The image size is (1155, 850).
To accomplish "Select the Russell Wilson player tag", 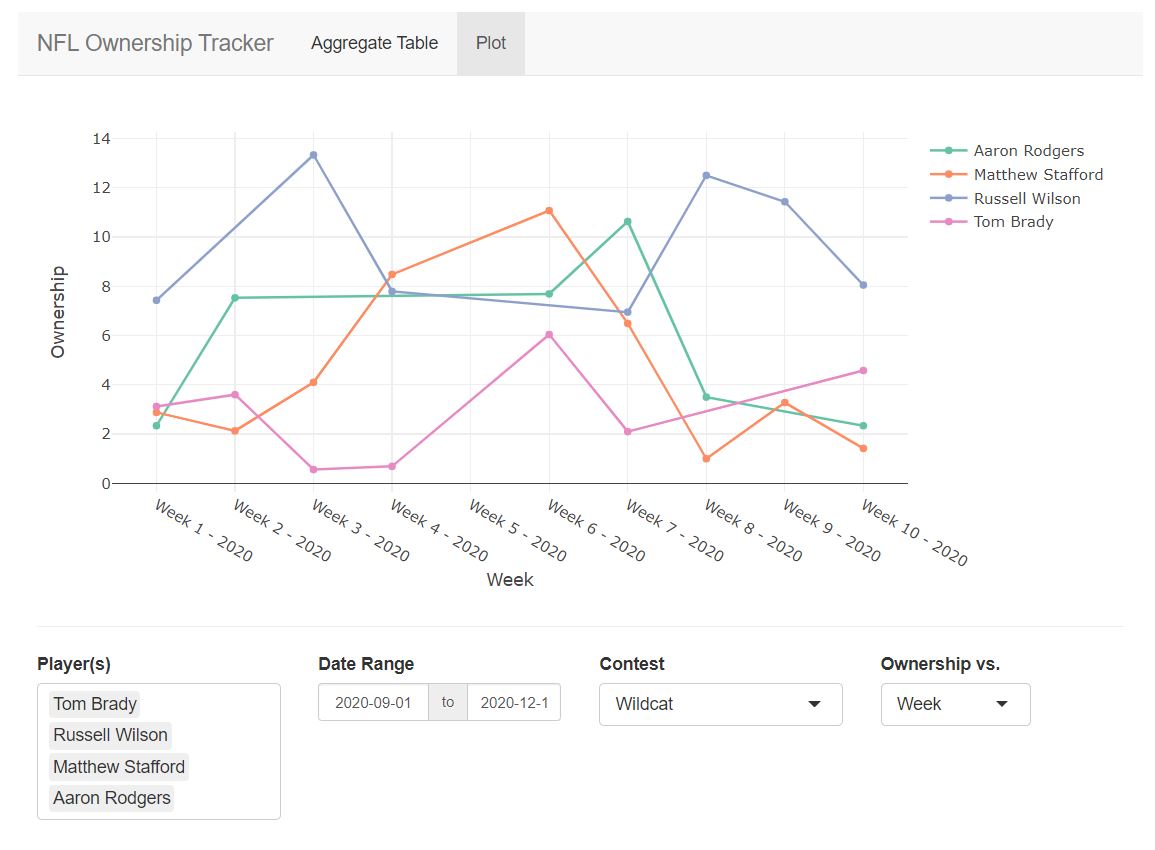I will (110, 735).
